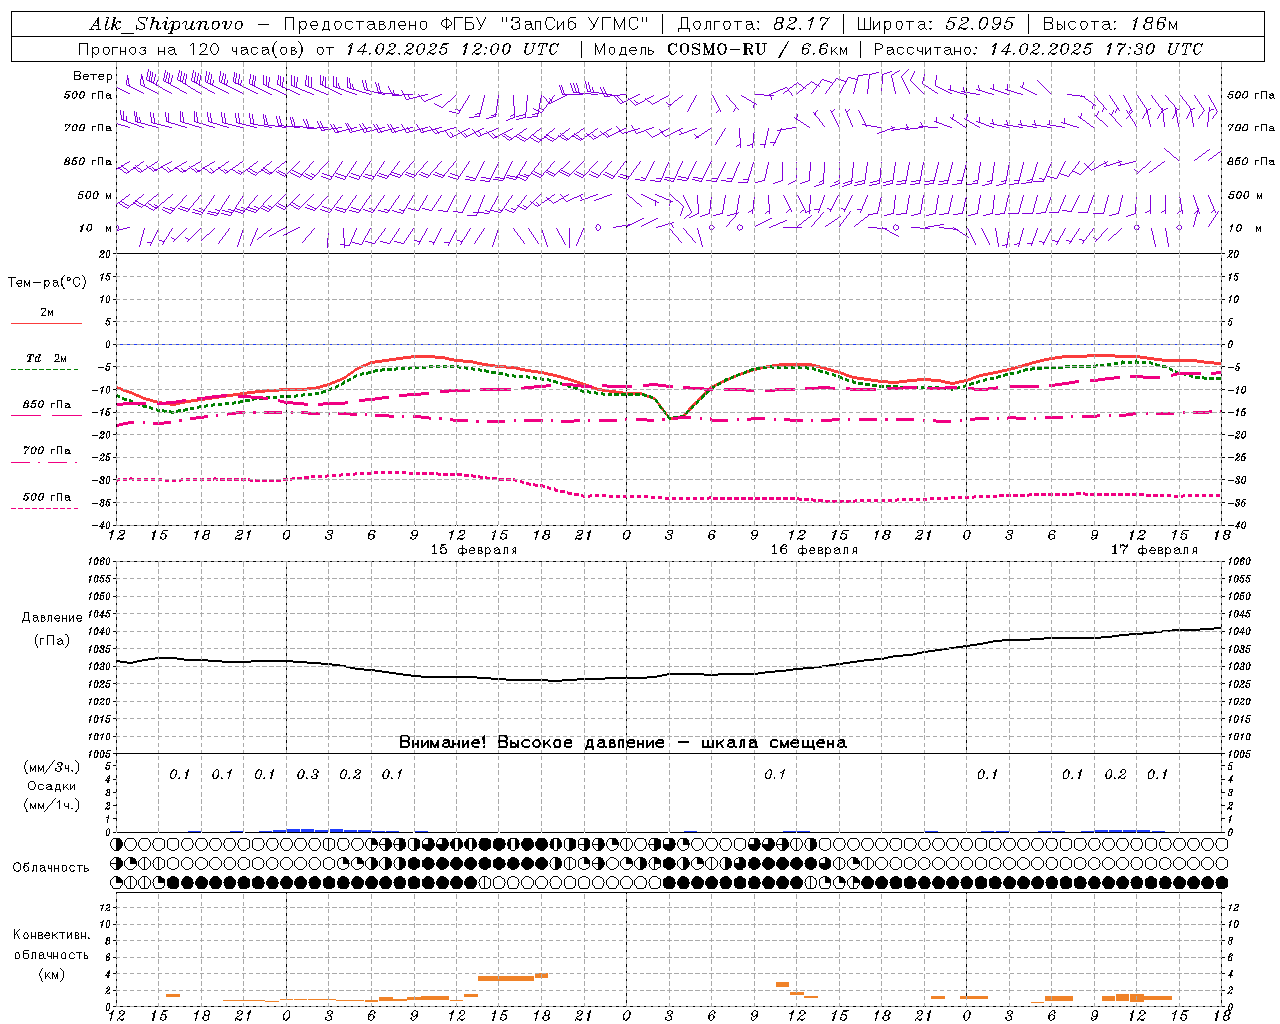This screenshot has height=1024, width=1280.
Task: Click the 700 гПа temperature legend entry
Action: pyautogui.click(x=46, y=451)
